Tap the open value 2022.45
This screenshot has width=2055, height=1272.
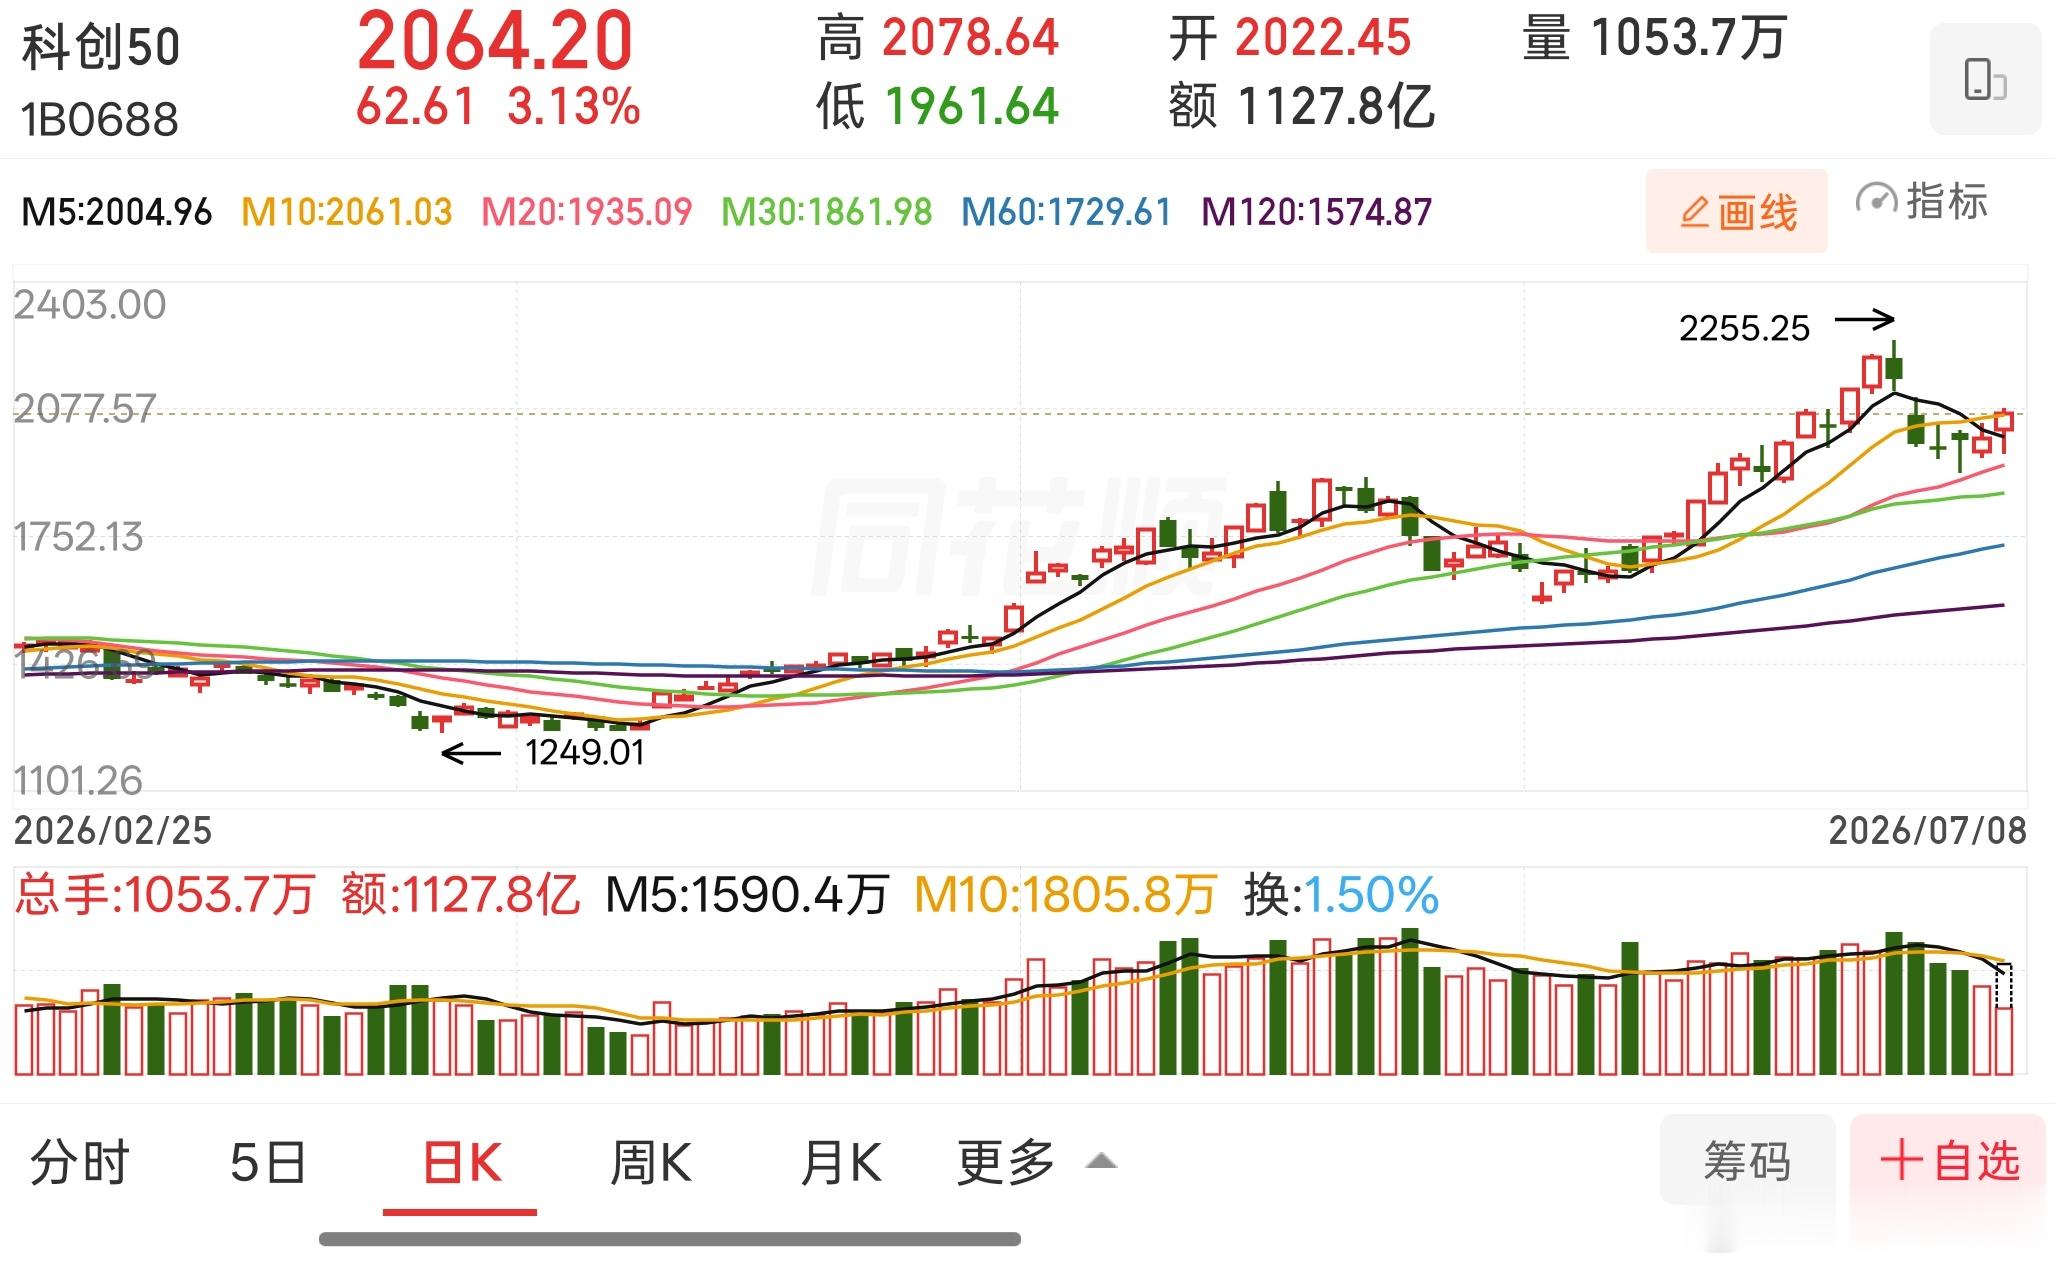(1322, 39)
